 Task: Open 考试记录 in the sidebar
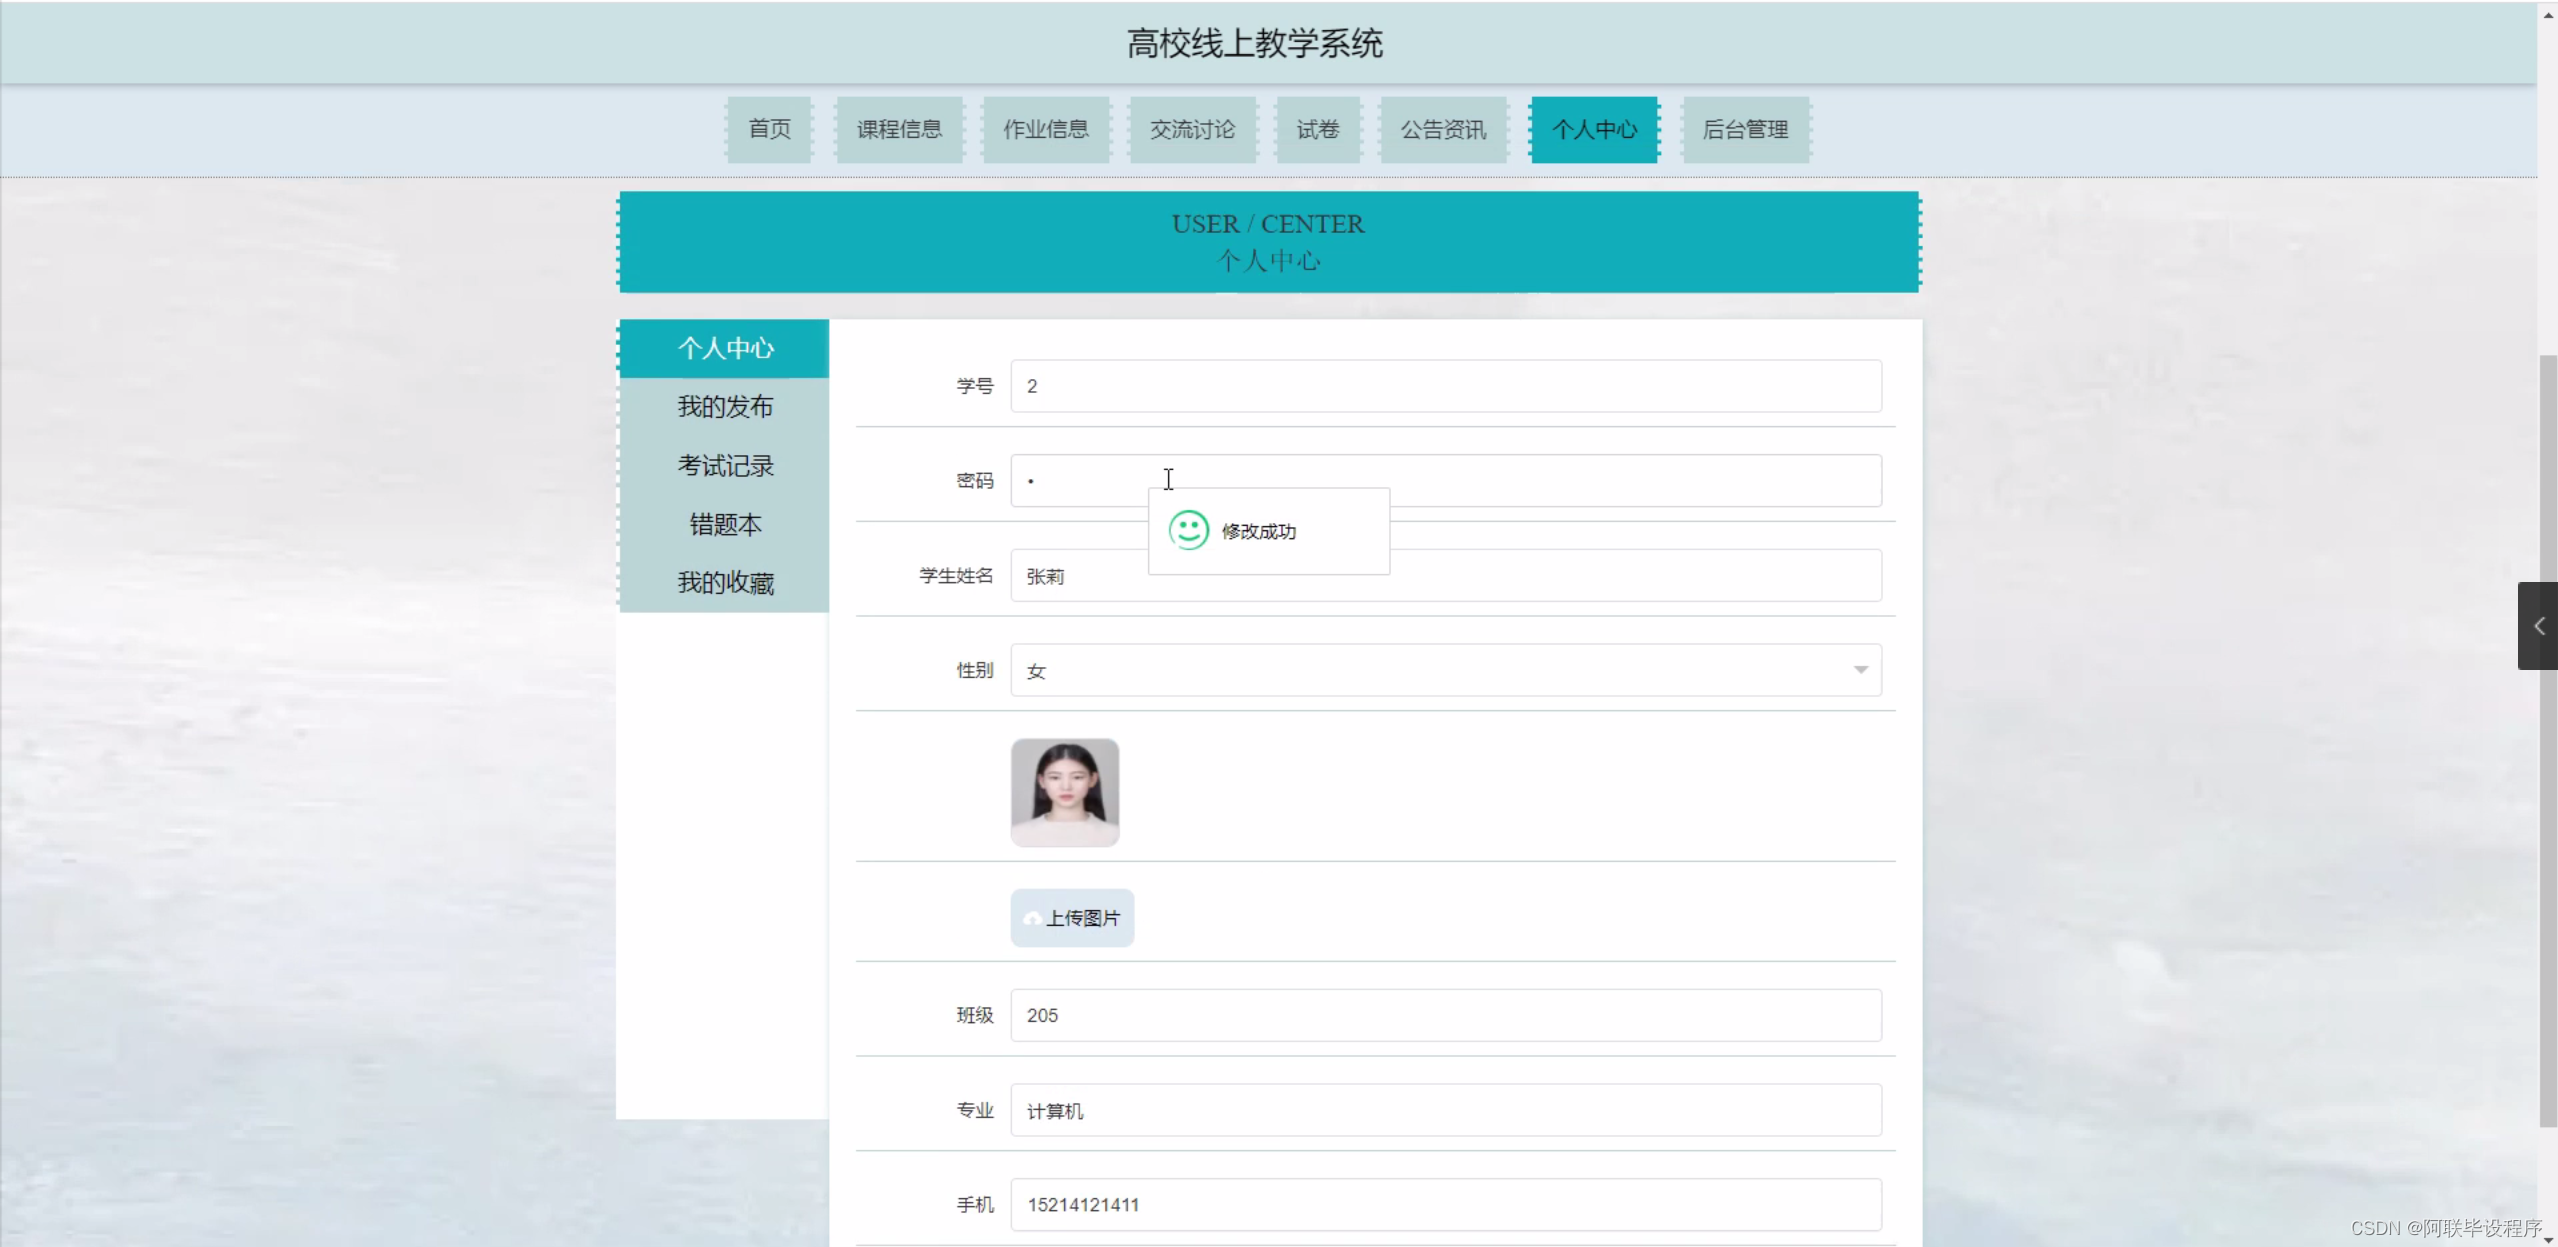point(725,466)
